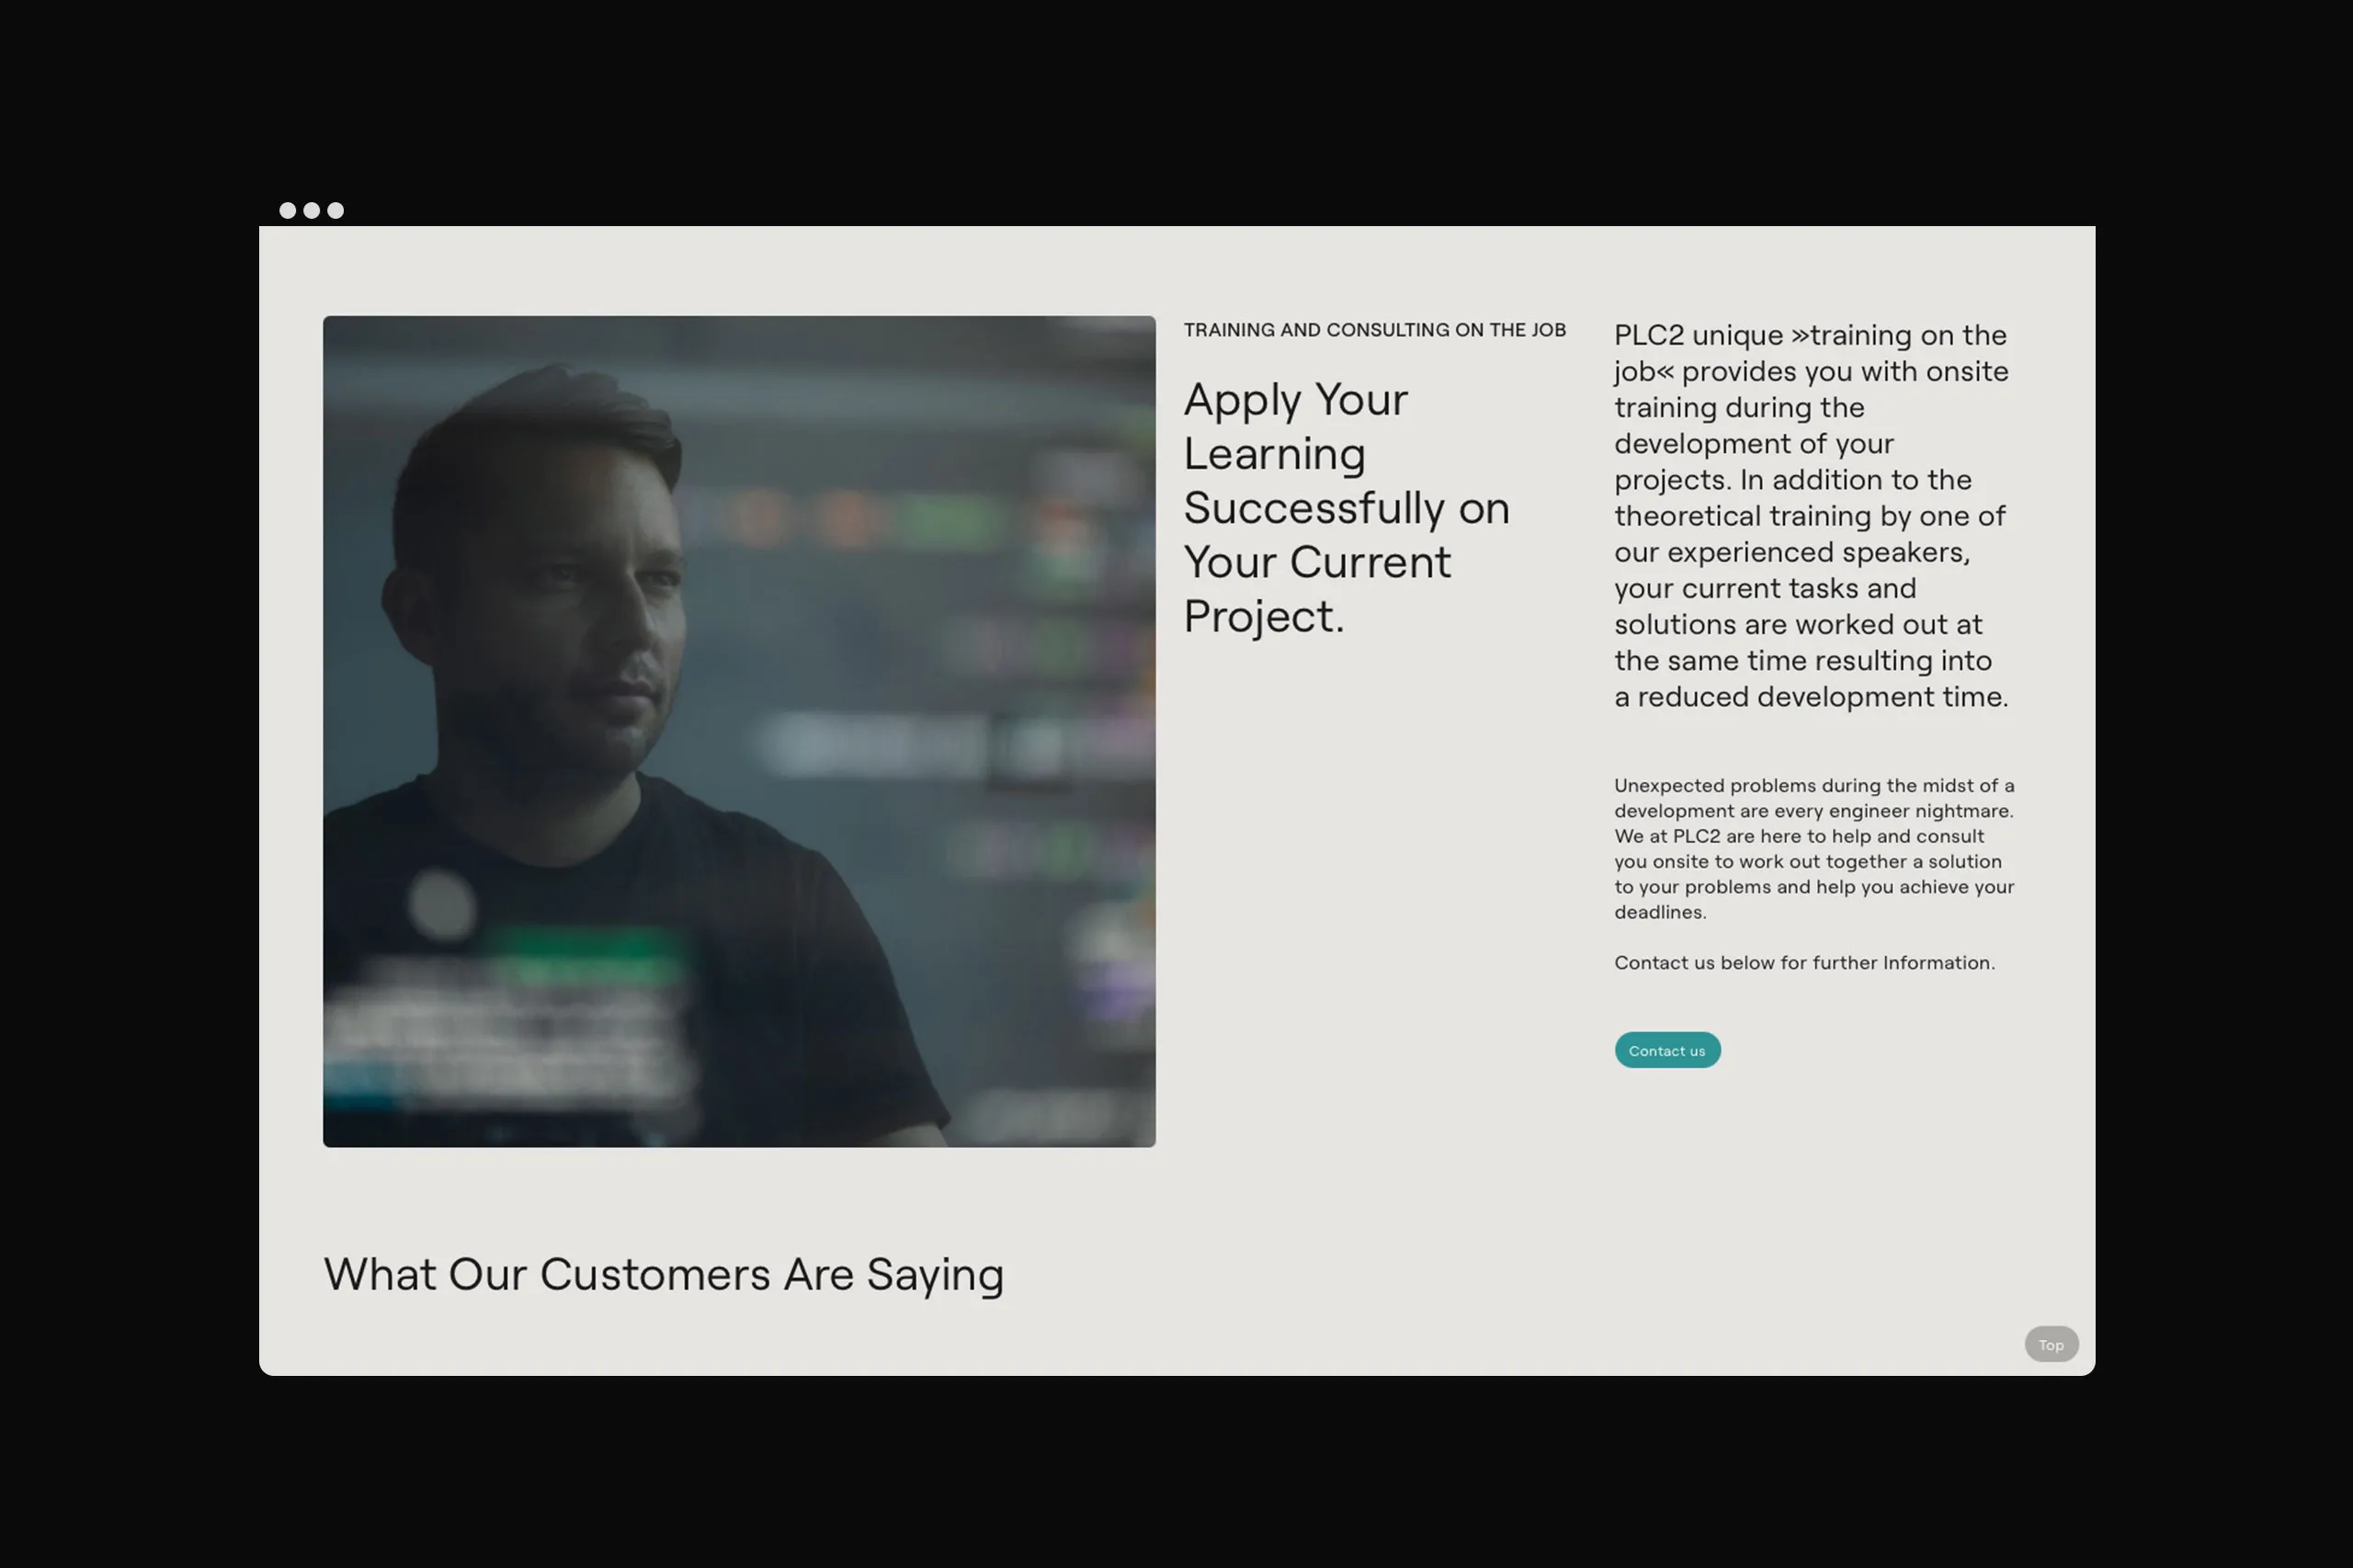
Task: Click What Our Customers Are Saying heading
Action: 663,1275
